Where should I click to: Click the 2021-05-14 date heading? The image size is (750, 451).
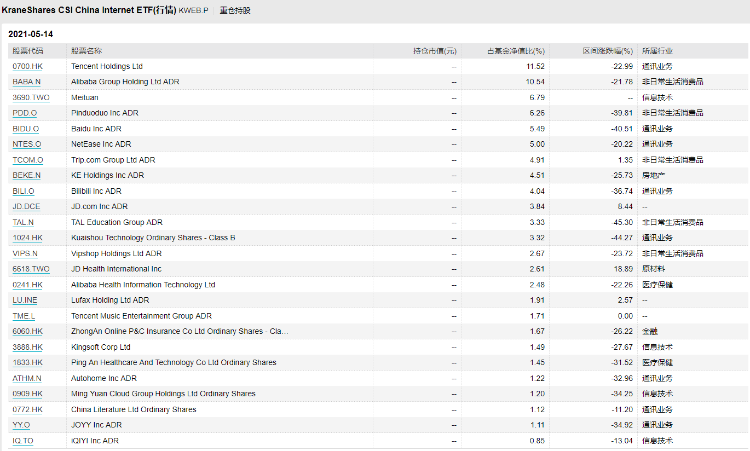[x=31, y=34]
